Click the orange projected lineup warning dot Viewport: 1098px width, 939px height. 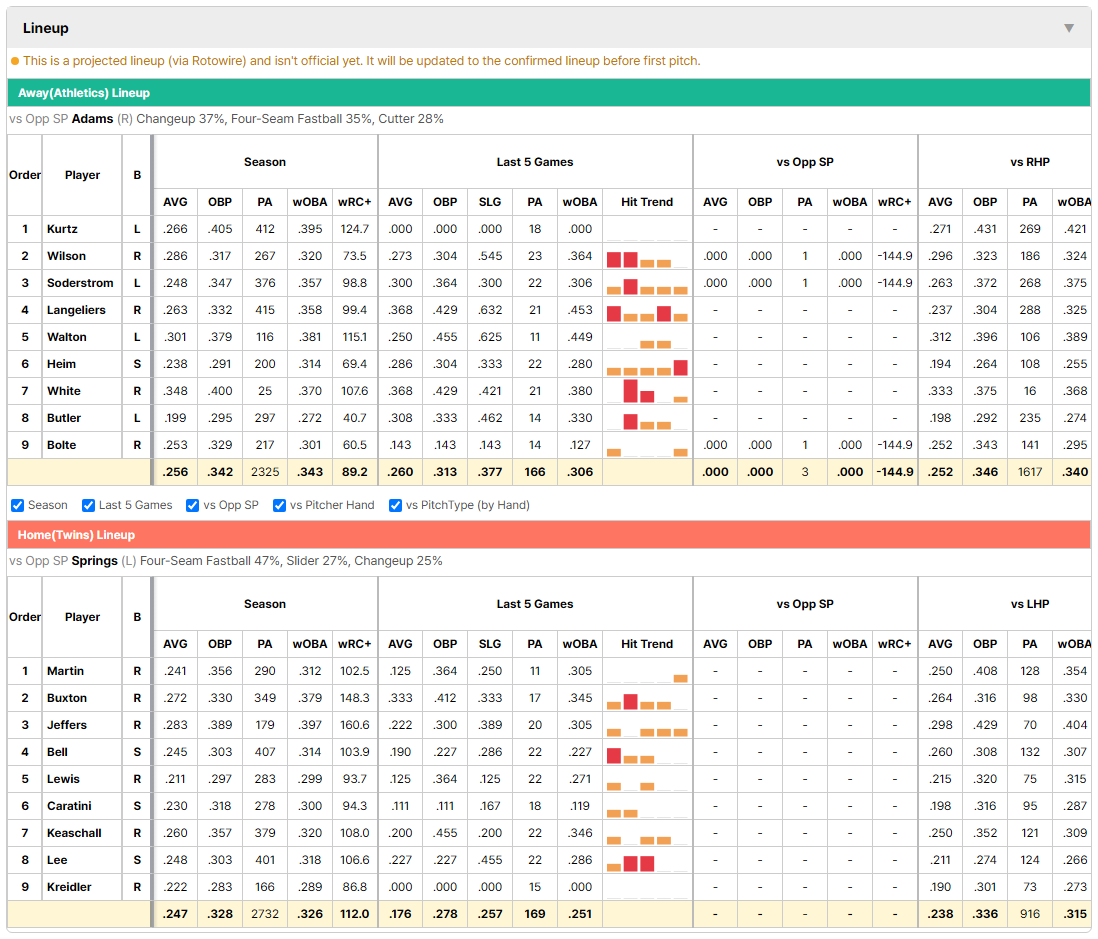coord(15,61)
